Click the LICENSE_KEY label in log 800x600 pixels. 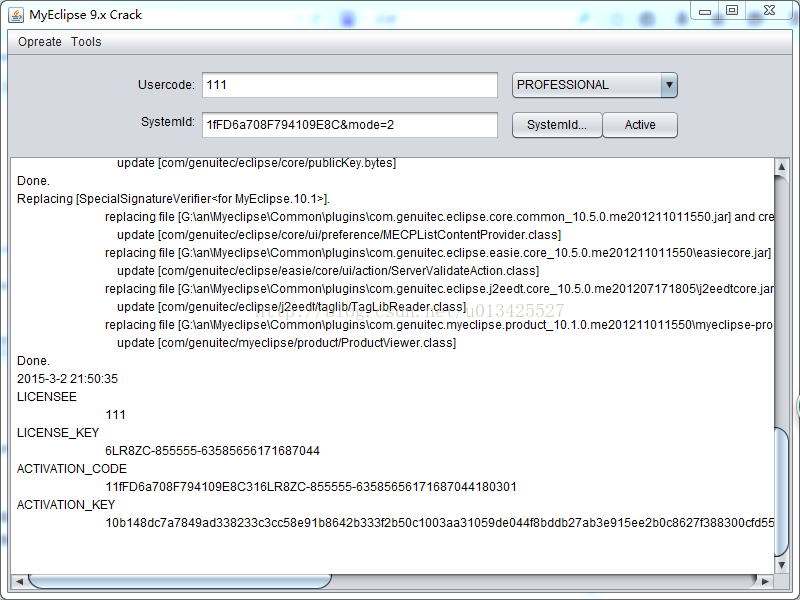coord(58,433)
